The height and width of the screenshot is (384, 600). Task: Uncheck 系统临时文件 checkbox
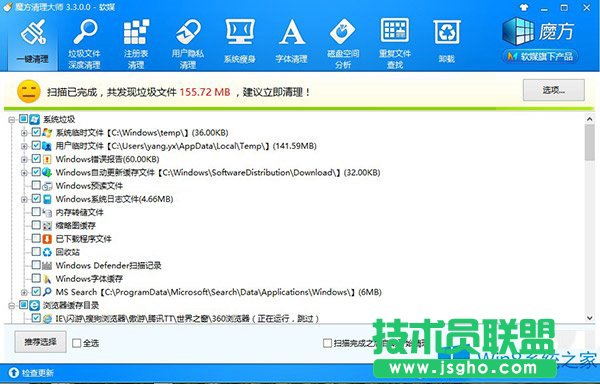[36, 132]
